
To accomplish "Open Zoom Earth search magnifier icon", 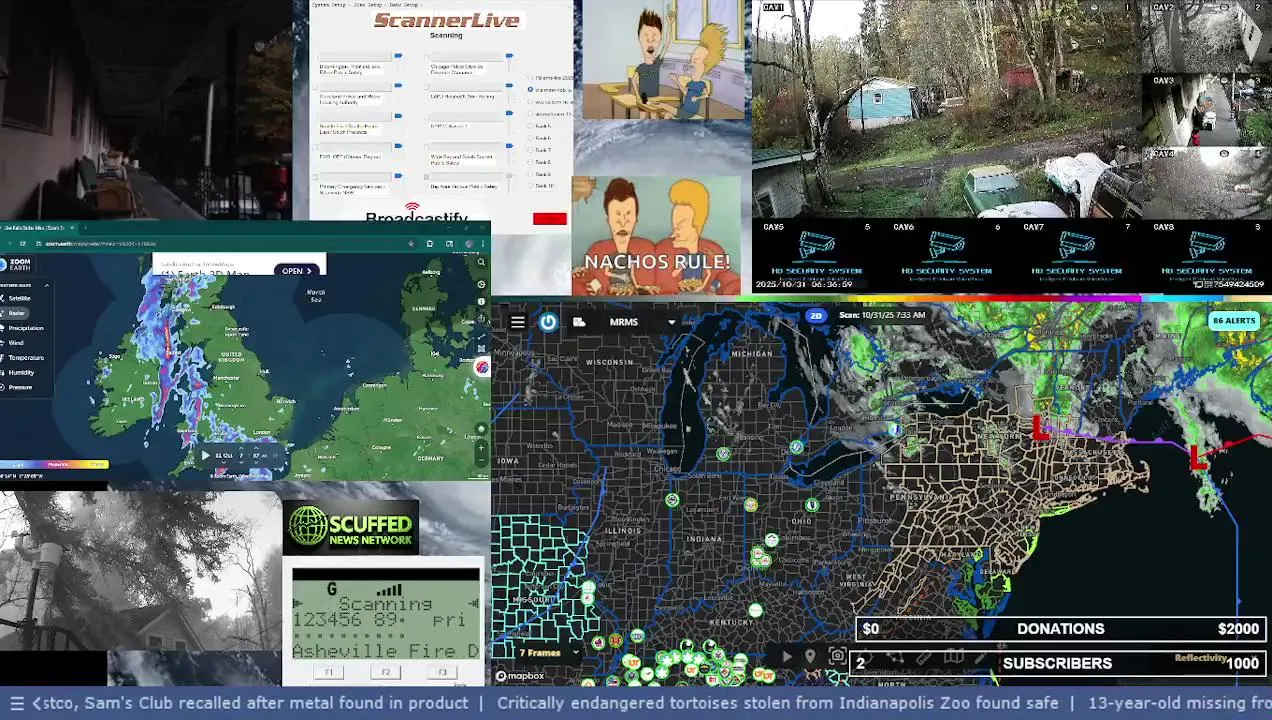I will coord(481,262).
